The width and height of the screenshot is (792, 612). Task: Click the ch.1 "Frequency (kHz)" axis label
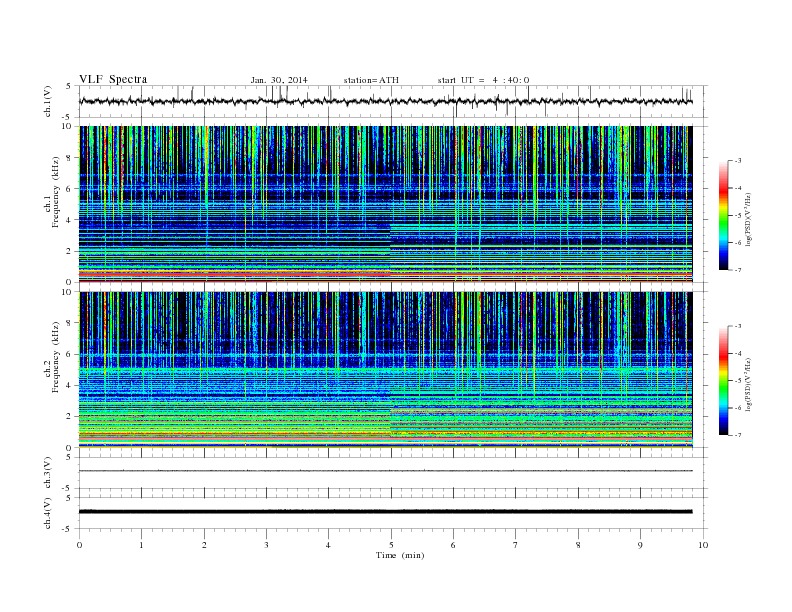click(56, 192)
